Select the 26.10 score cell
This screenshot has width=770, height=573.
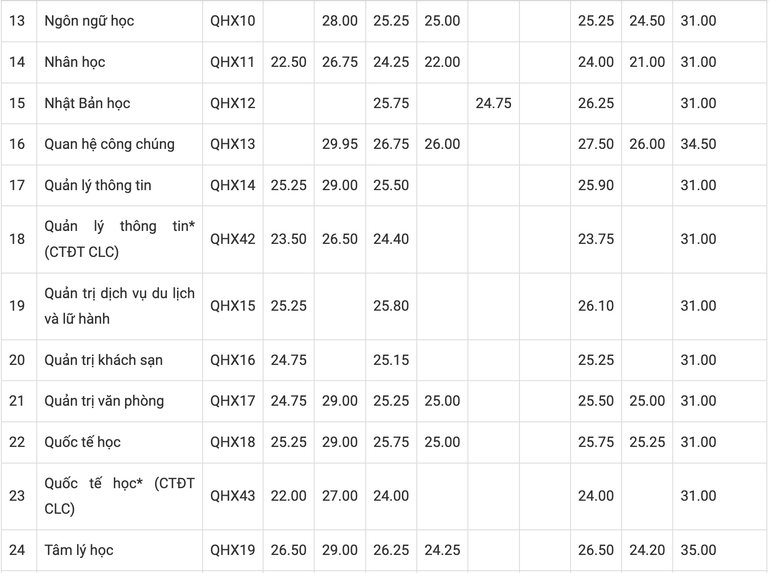point(595,305)
